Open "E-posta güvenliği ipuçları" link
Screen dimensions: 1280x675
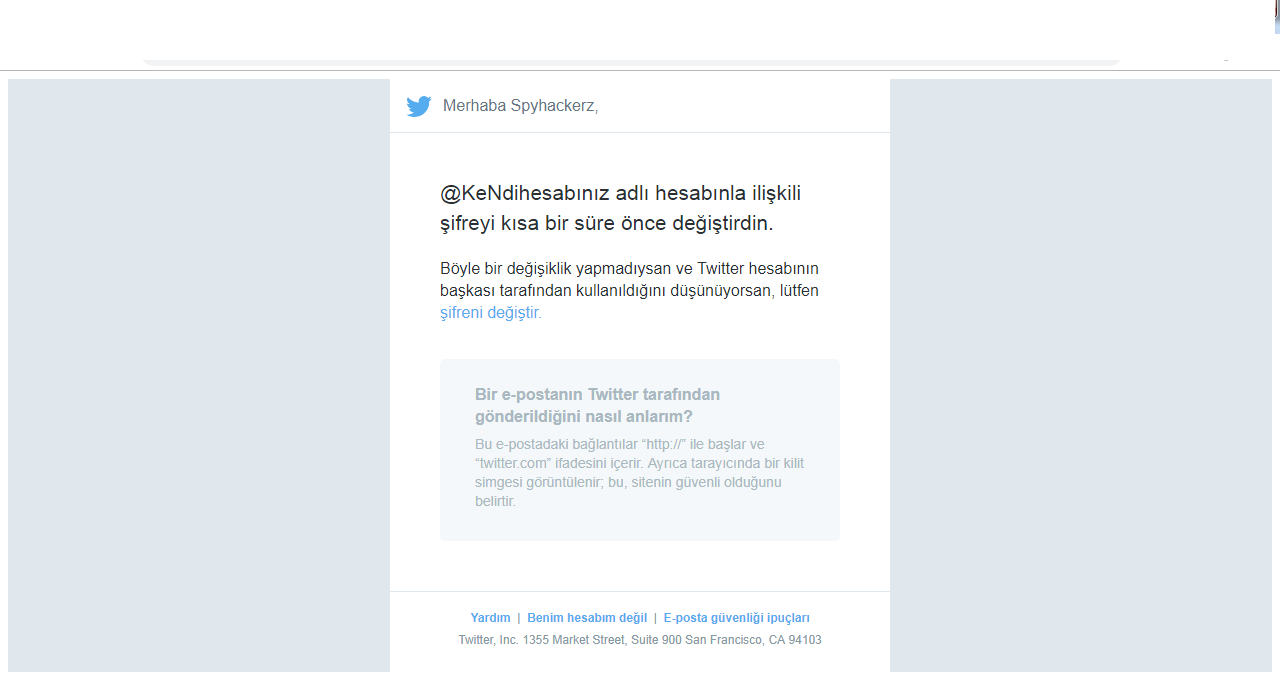[x=736, y=618]
